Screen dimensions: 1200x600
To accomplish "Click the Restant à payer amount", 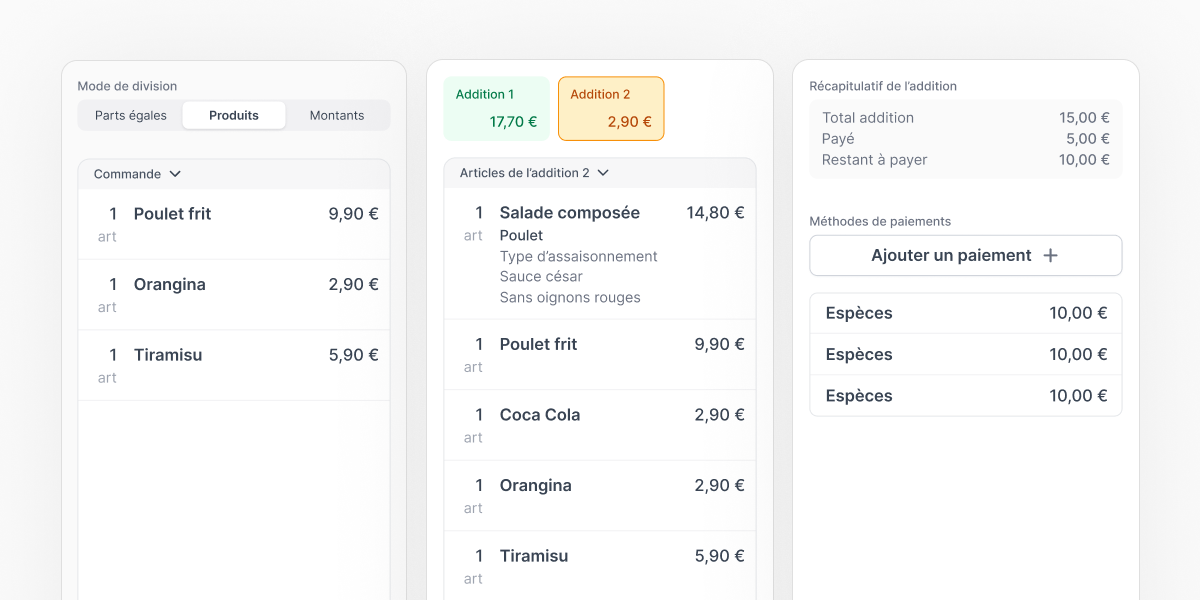I will point(1086,159).
